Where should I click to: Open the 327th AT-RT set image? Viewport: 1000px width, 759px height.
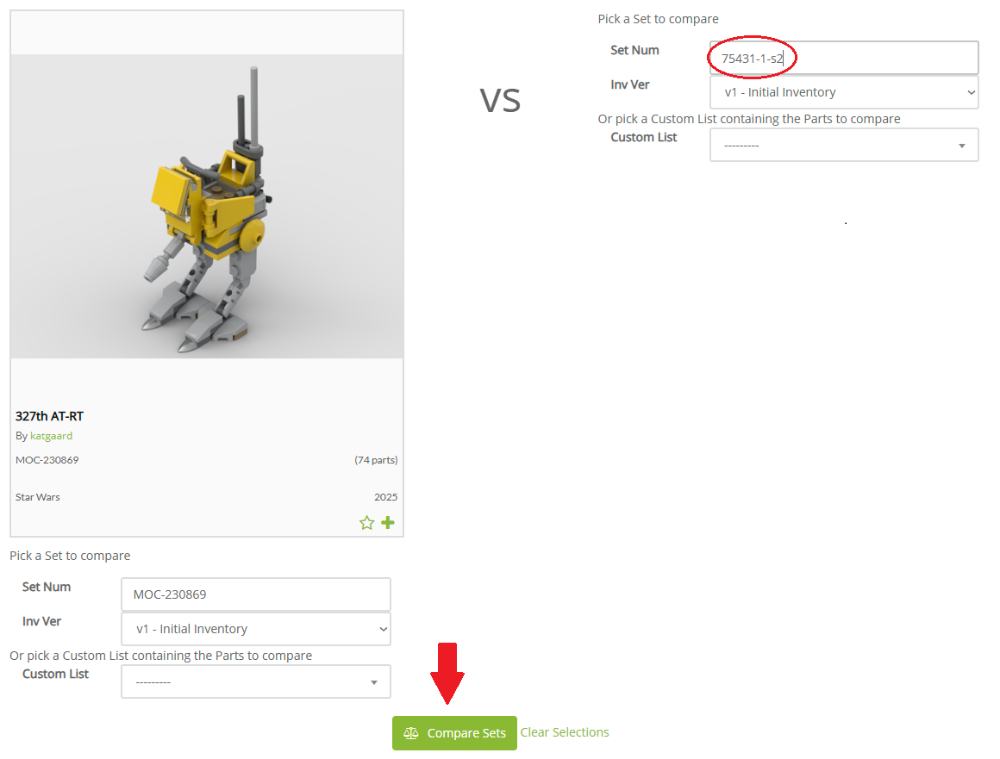click(207, 205)
